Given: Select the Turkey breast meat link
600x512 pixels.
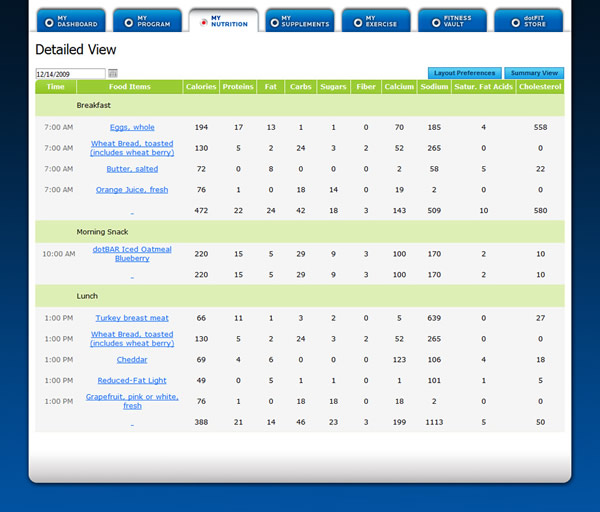Looking at the screenshot, I should (132, 318).
